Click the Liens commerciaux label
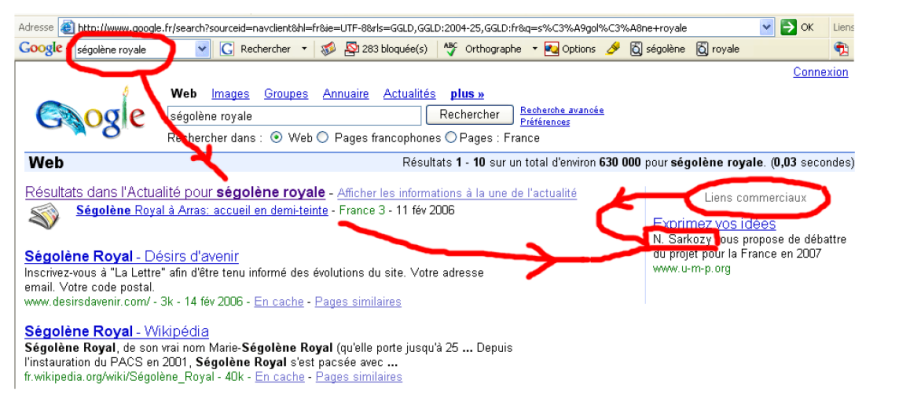The image size is (910, 406). point(755,198)
